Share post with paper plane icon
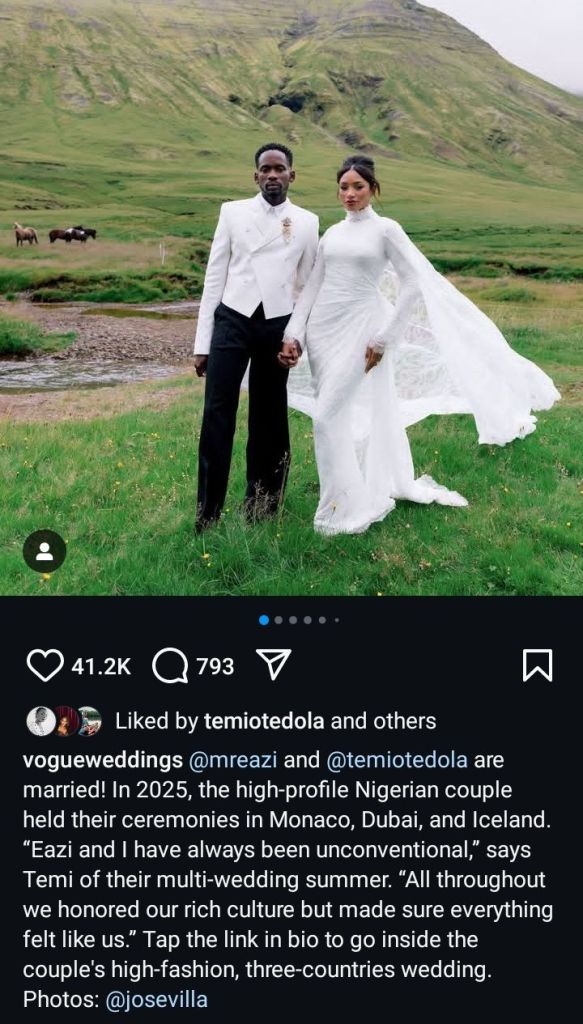Image resolution: width=583 pixels, height=1024 pixels. (x=273, y=665)
